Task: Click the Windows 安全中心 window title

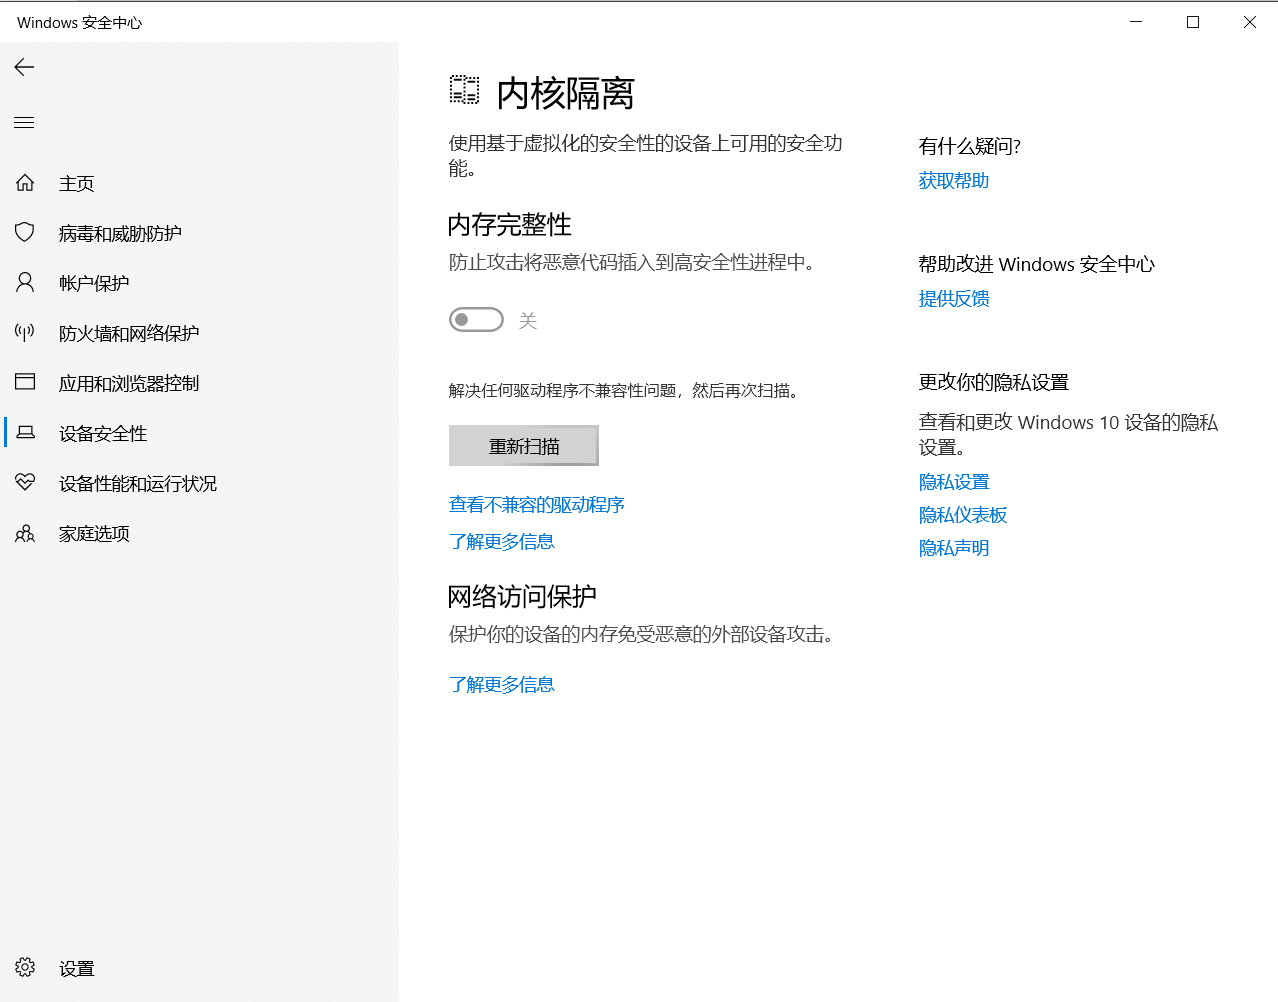Action: click(x=80, y=22)
